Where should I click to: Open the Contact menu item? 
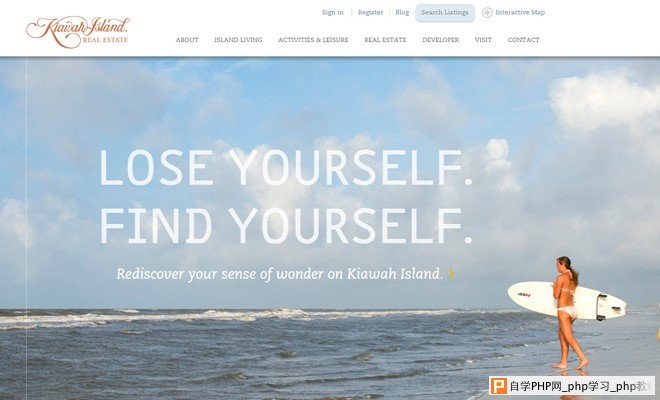tap(523, 40)
